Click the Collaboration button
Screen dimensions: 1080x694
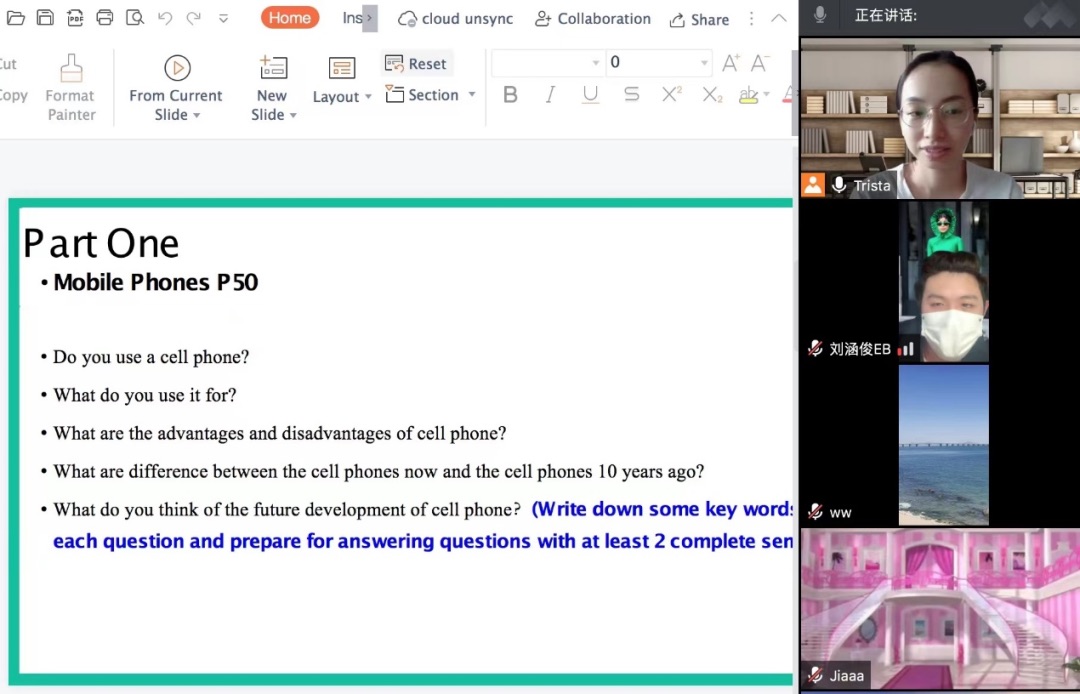(x=593, y=19)
